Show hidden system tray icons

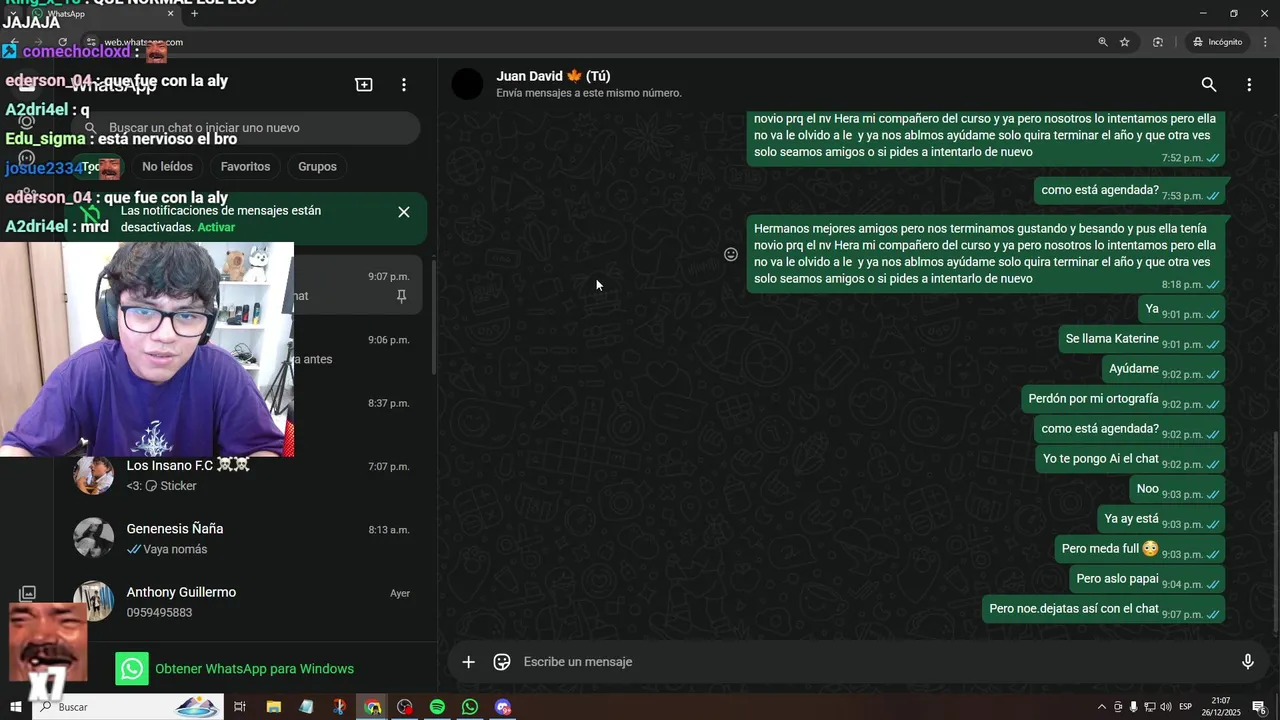[x=1102, y=707]
